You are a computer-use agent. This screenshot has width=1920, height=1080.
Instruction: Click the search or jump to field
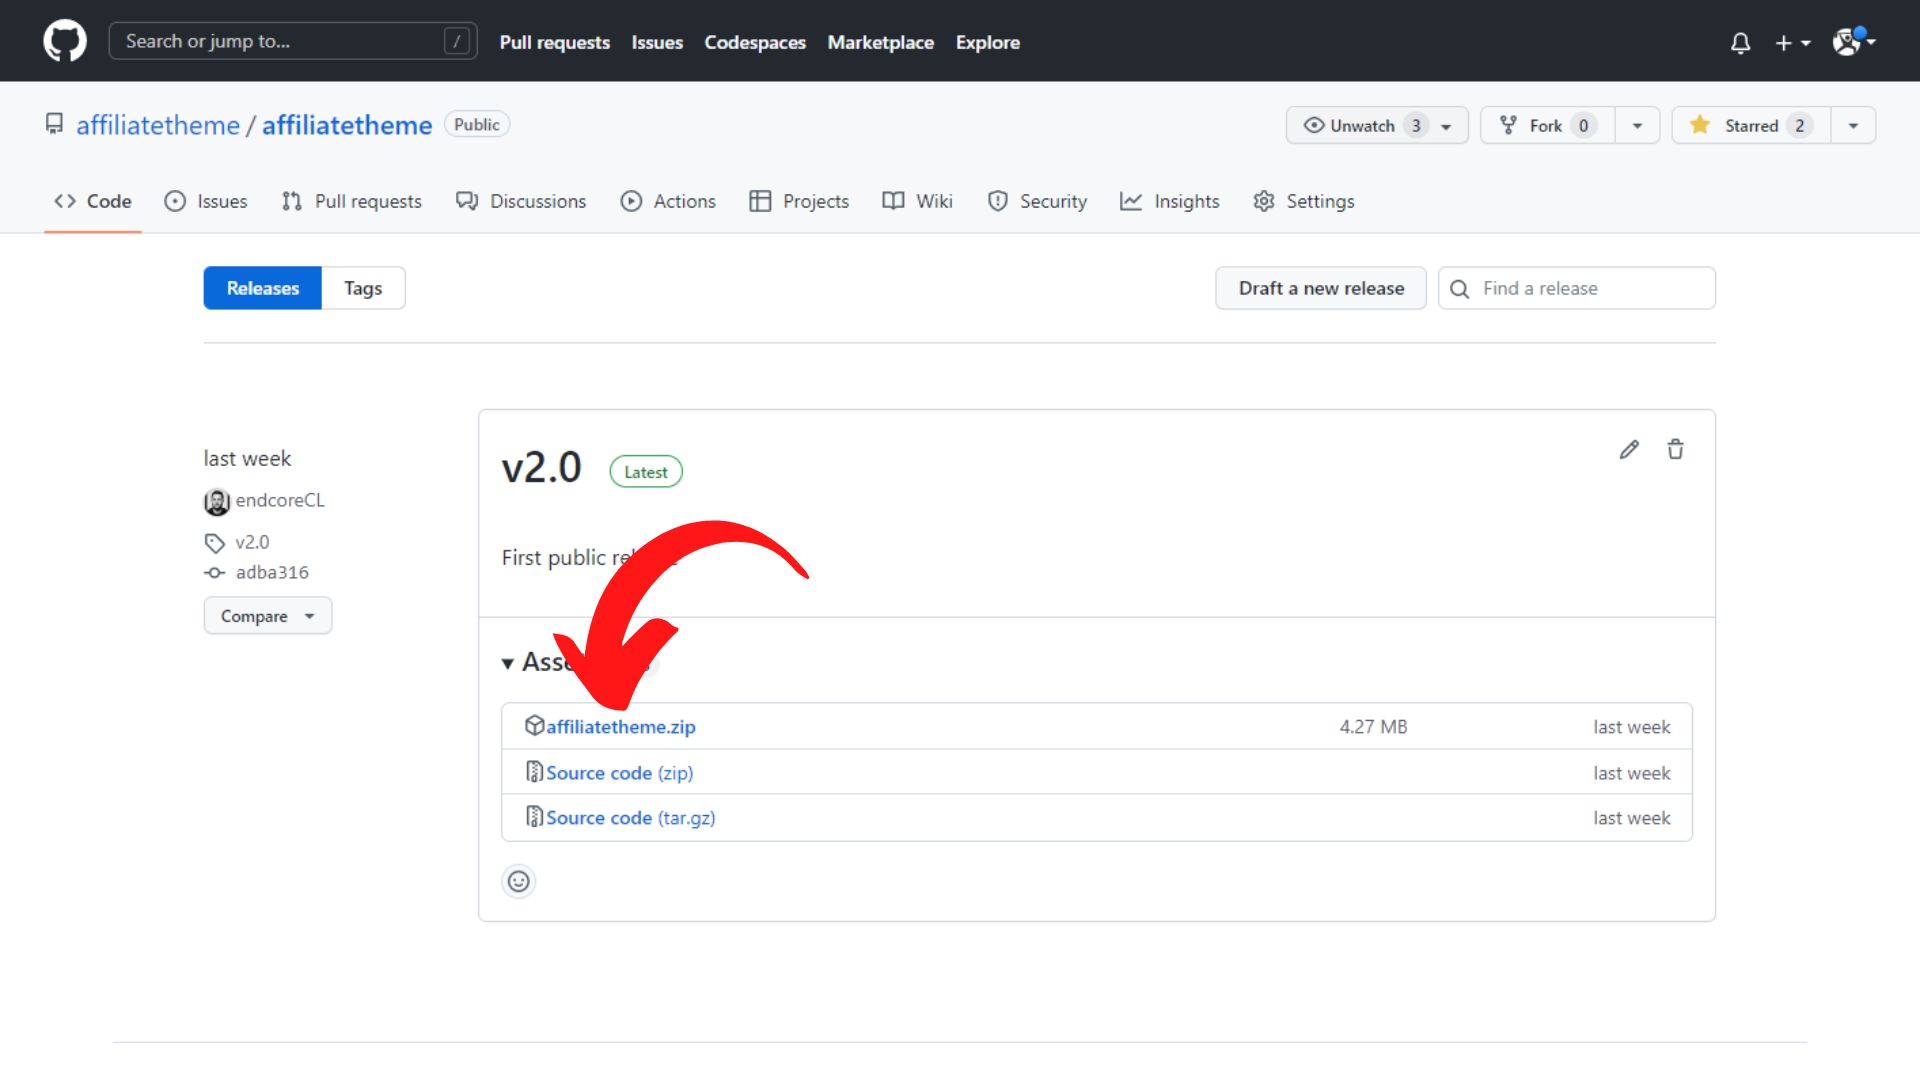[292, 41]
